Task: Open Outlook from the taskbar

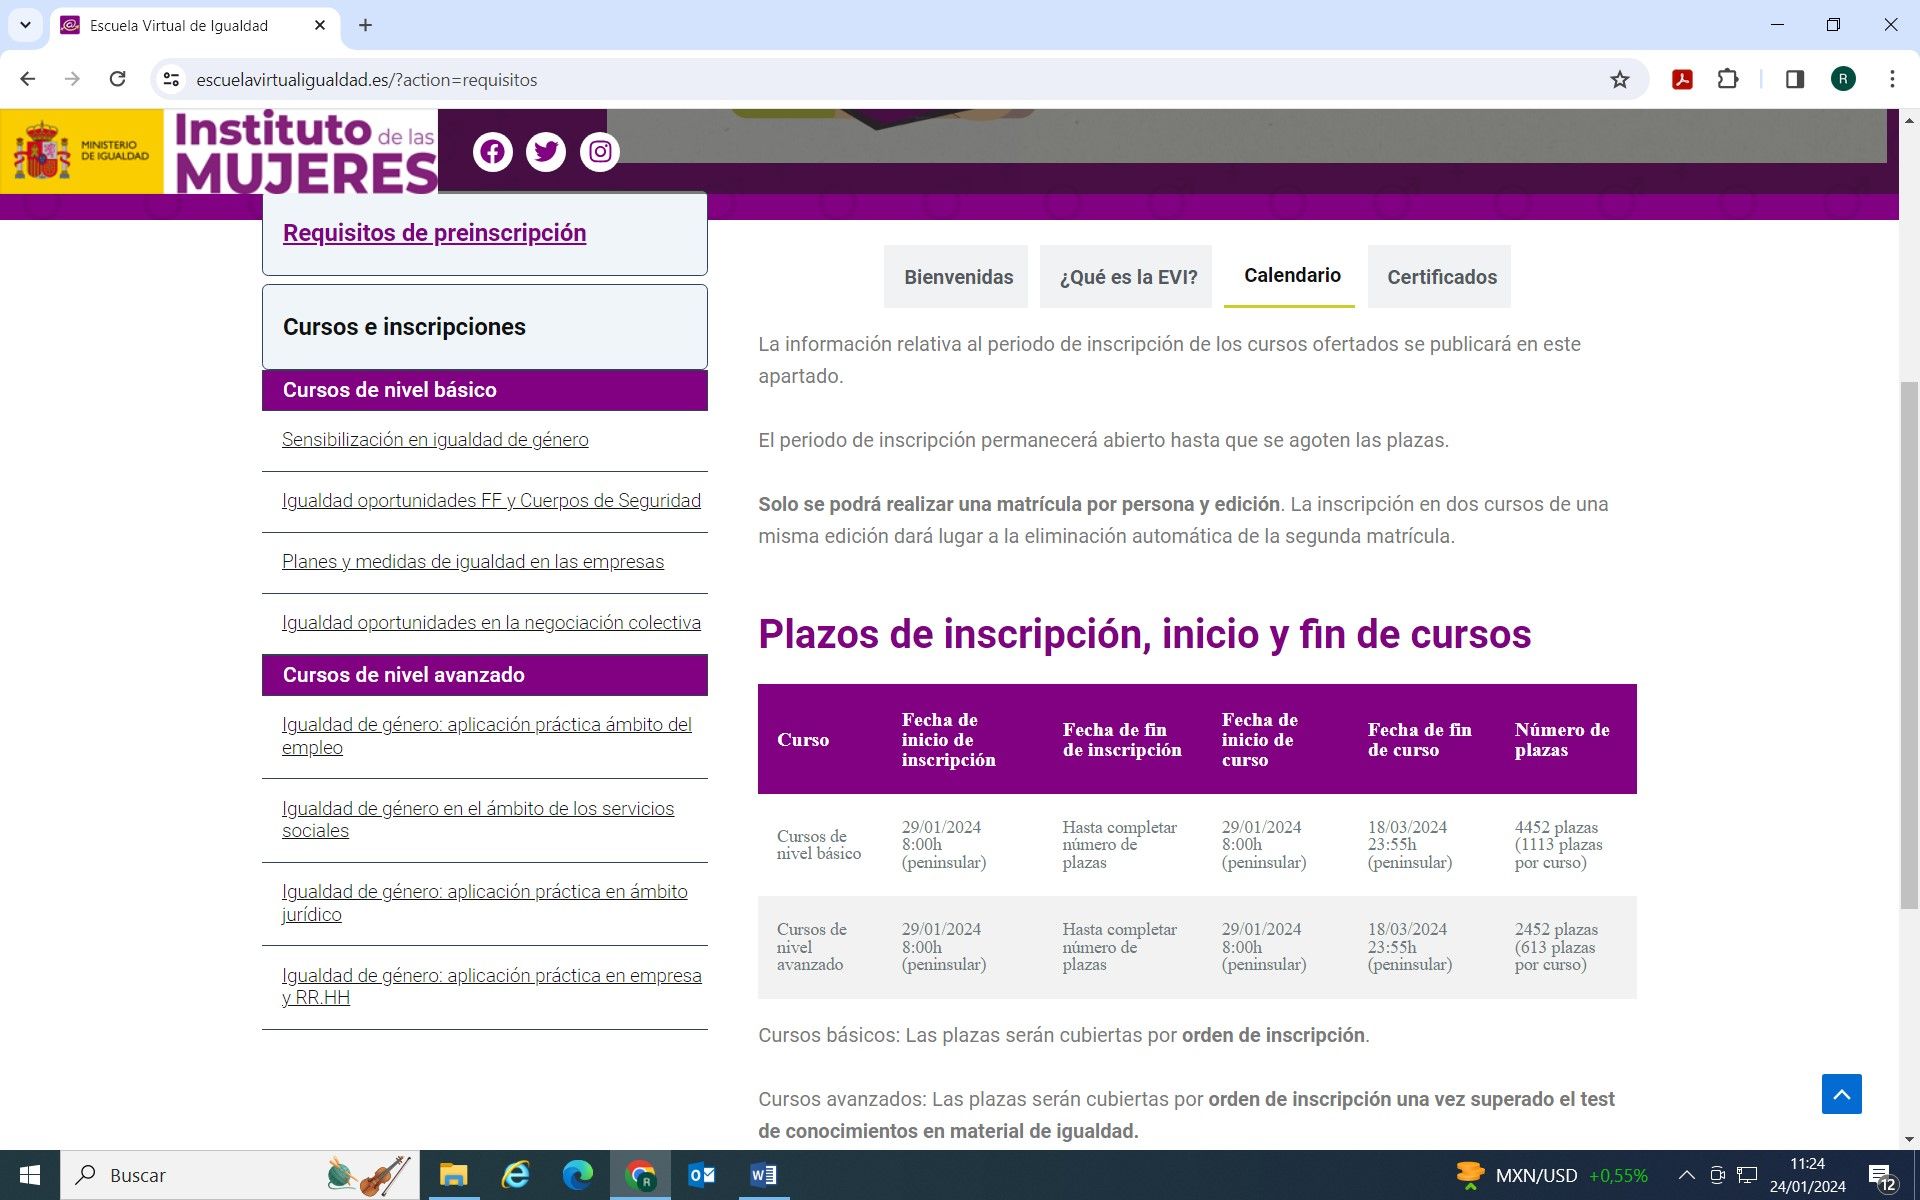Action: [x=701, y=1175]
